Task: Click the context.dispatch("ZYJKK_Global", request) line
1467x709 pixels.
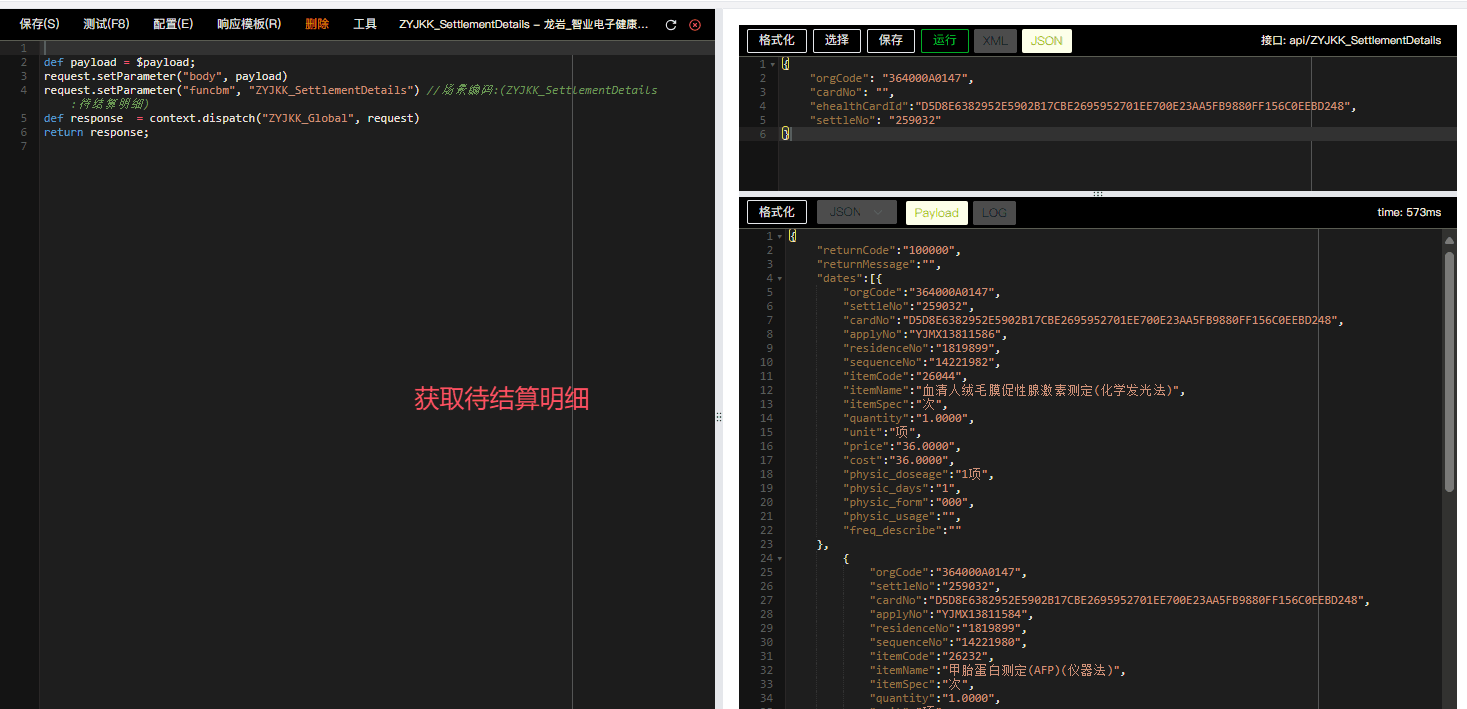Action: (232, 118)
